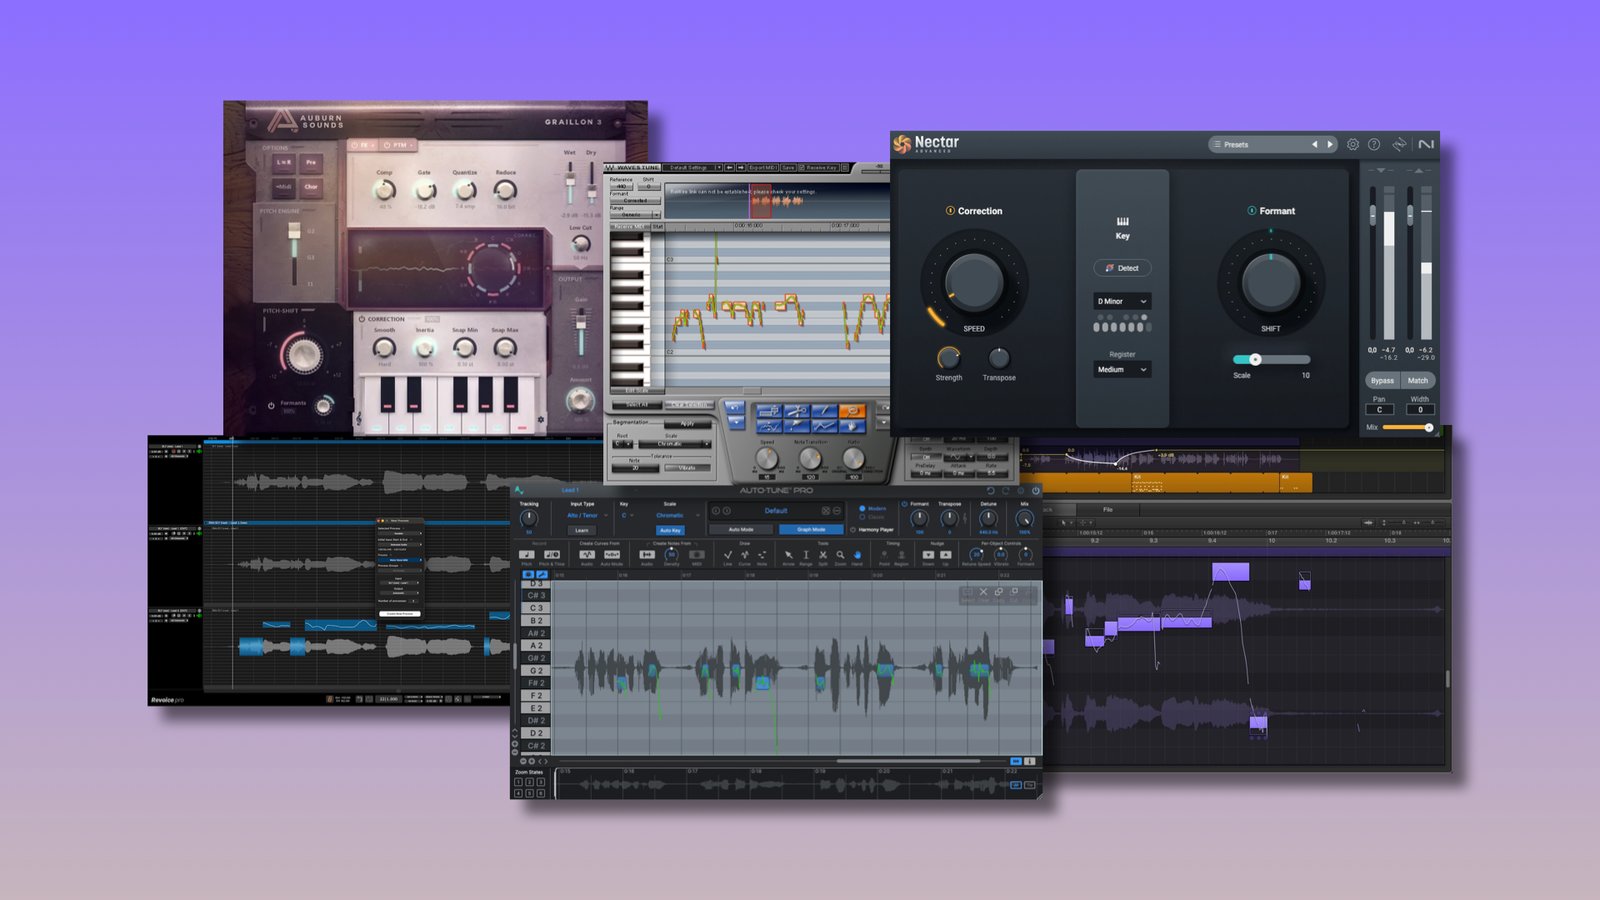The width and height of the screenshot is (1600, 900).
Task: Toggle Auto-Tune Formant power switch
Action: [x=904, y=504]
